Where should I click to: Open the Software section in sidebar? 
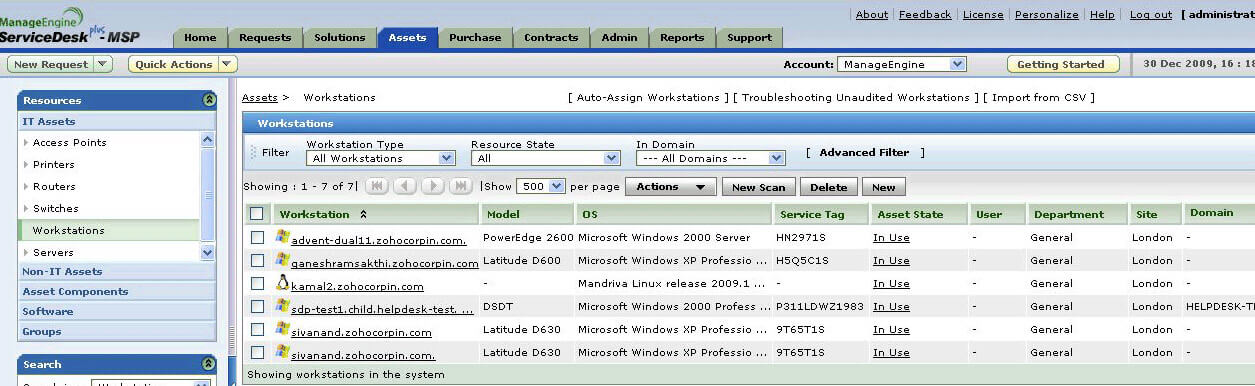coord(116,311)
